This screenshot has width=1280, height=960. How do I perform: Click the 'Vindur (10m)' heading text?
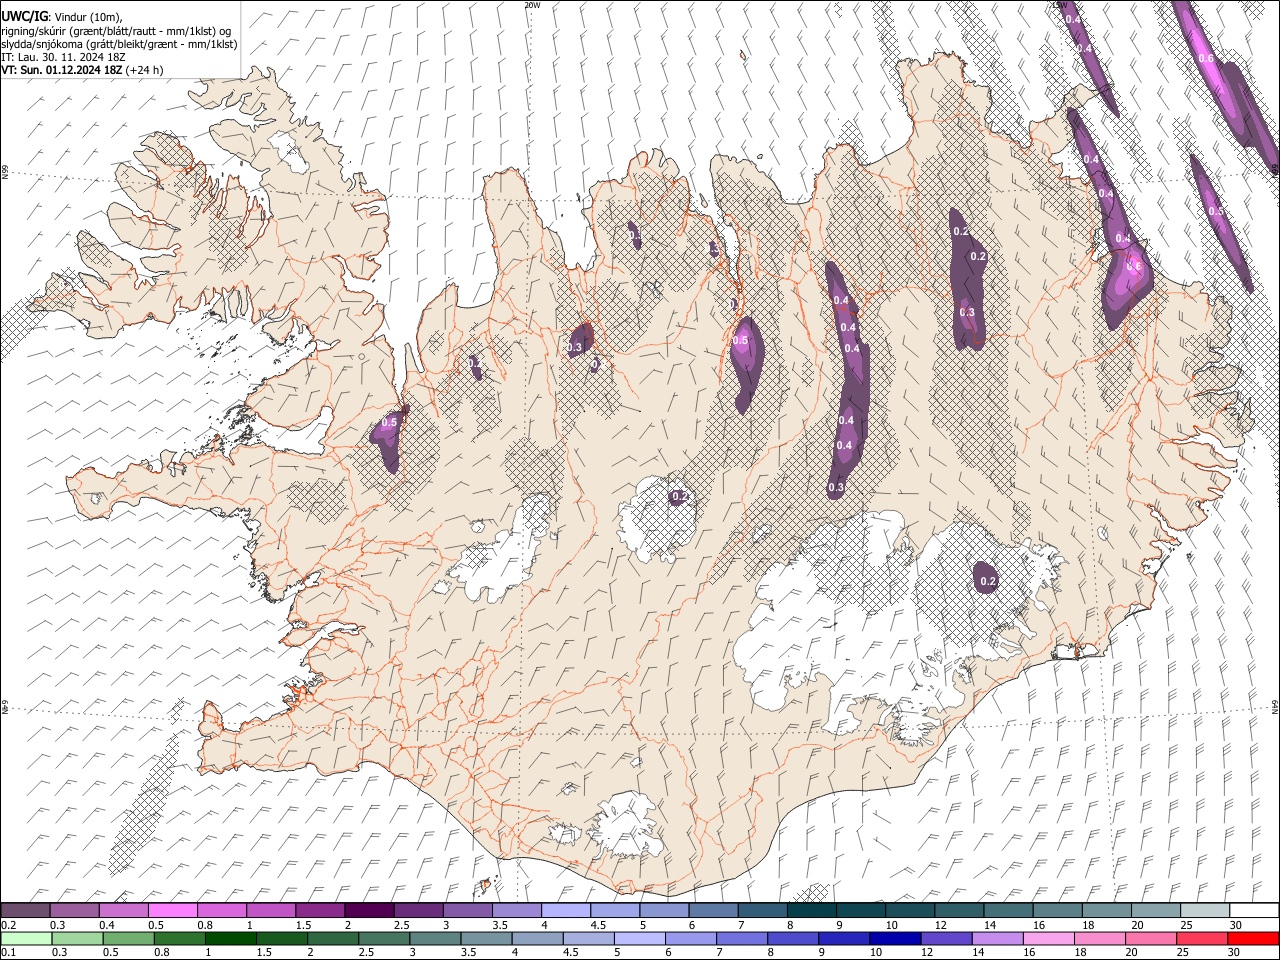(x=90, y=18)
